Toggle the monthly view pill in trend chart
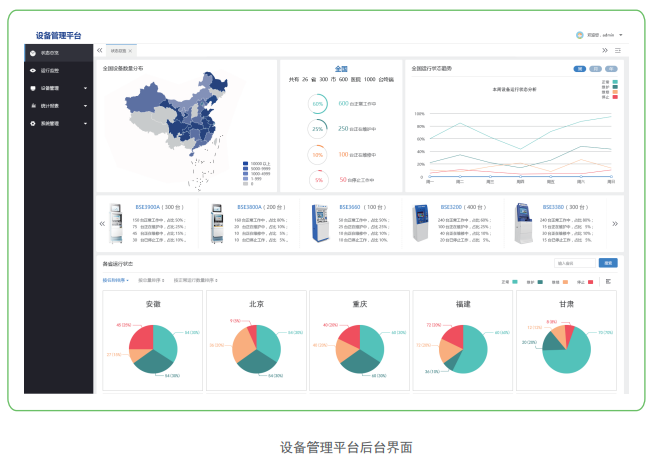Viewport: 653px width, 461px height. click(x=595, y=69)
